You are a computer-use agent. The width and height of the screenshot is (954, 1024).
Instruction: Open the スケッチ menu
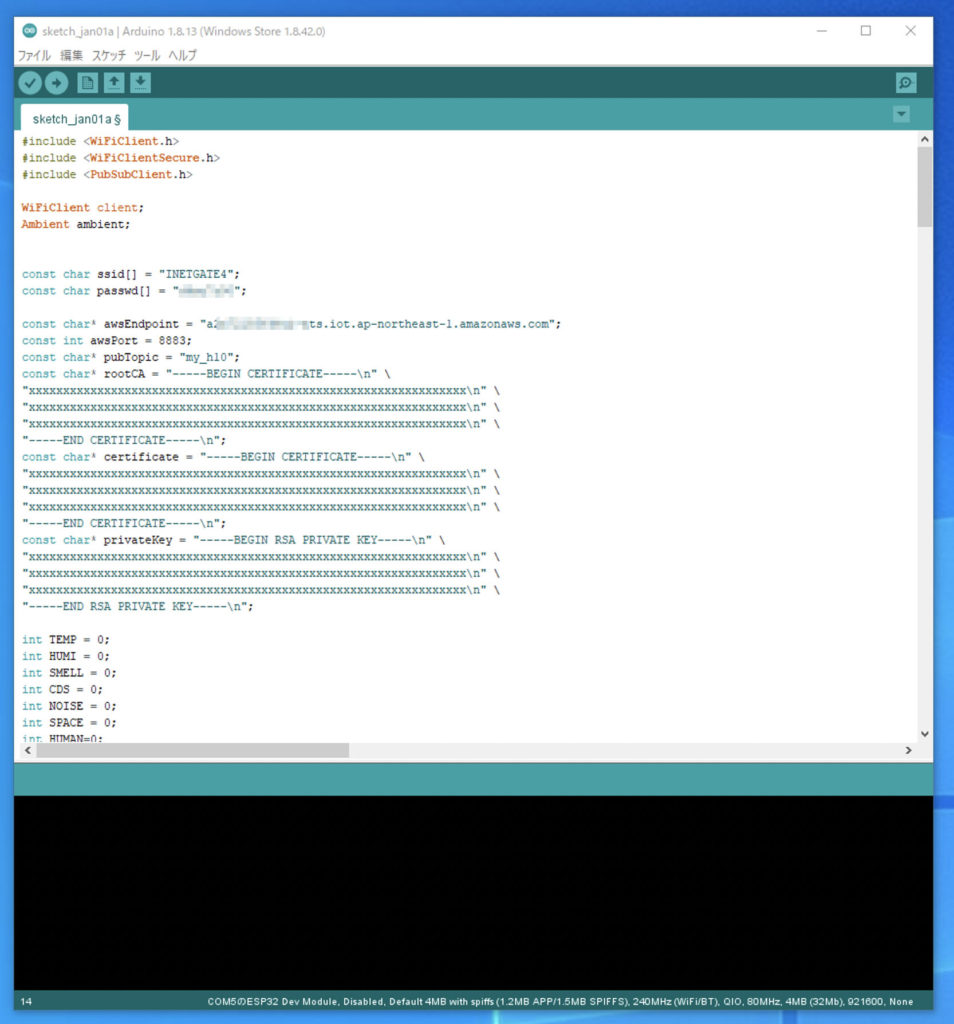[x=109, y=56]
